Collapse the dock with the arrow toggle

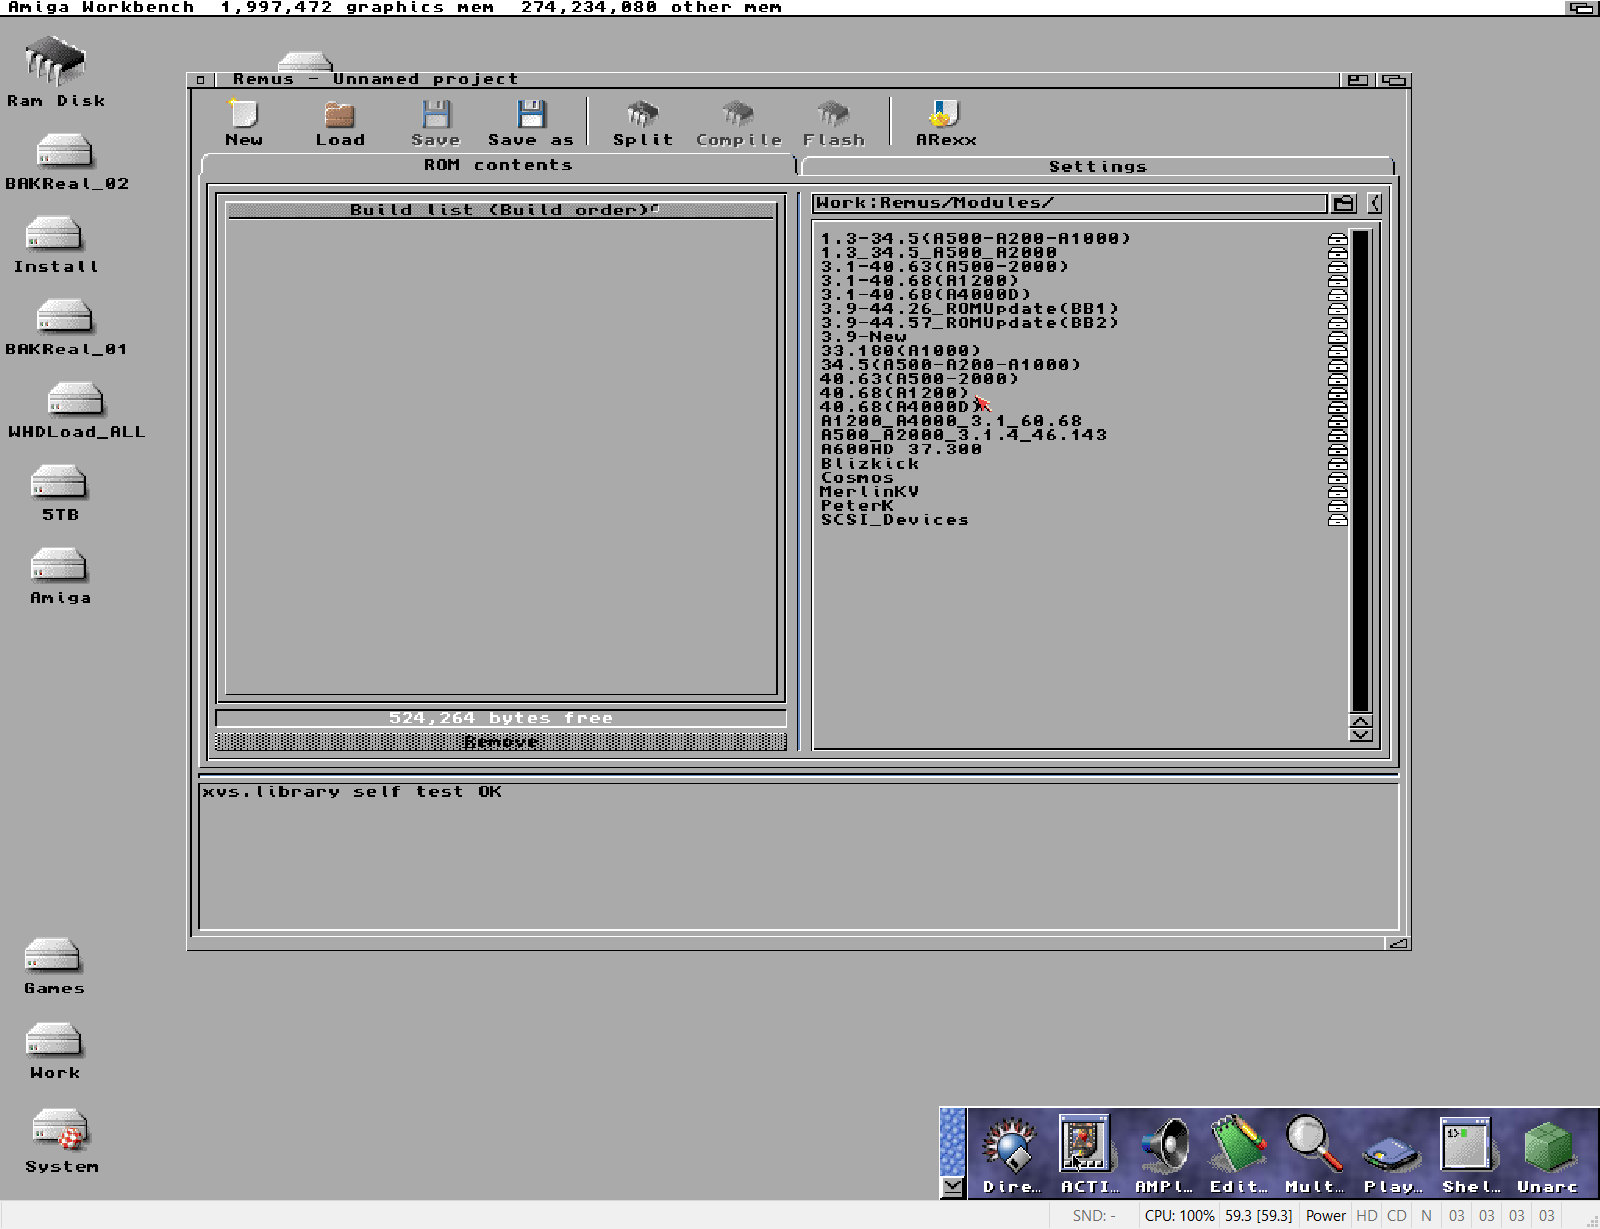click(x=953, y=1186)
